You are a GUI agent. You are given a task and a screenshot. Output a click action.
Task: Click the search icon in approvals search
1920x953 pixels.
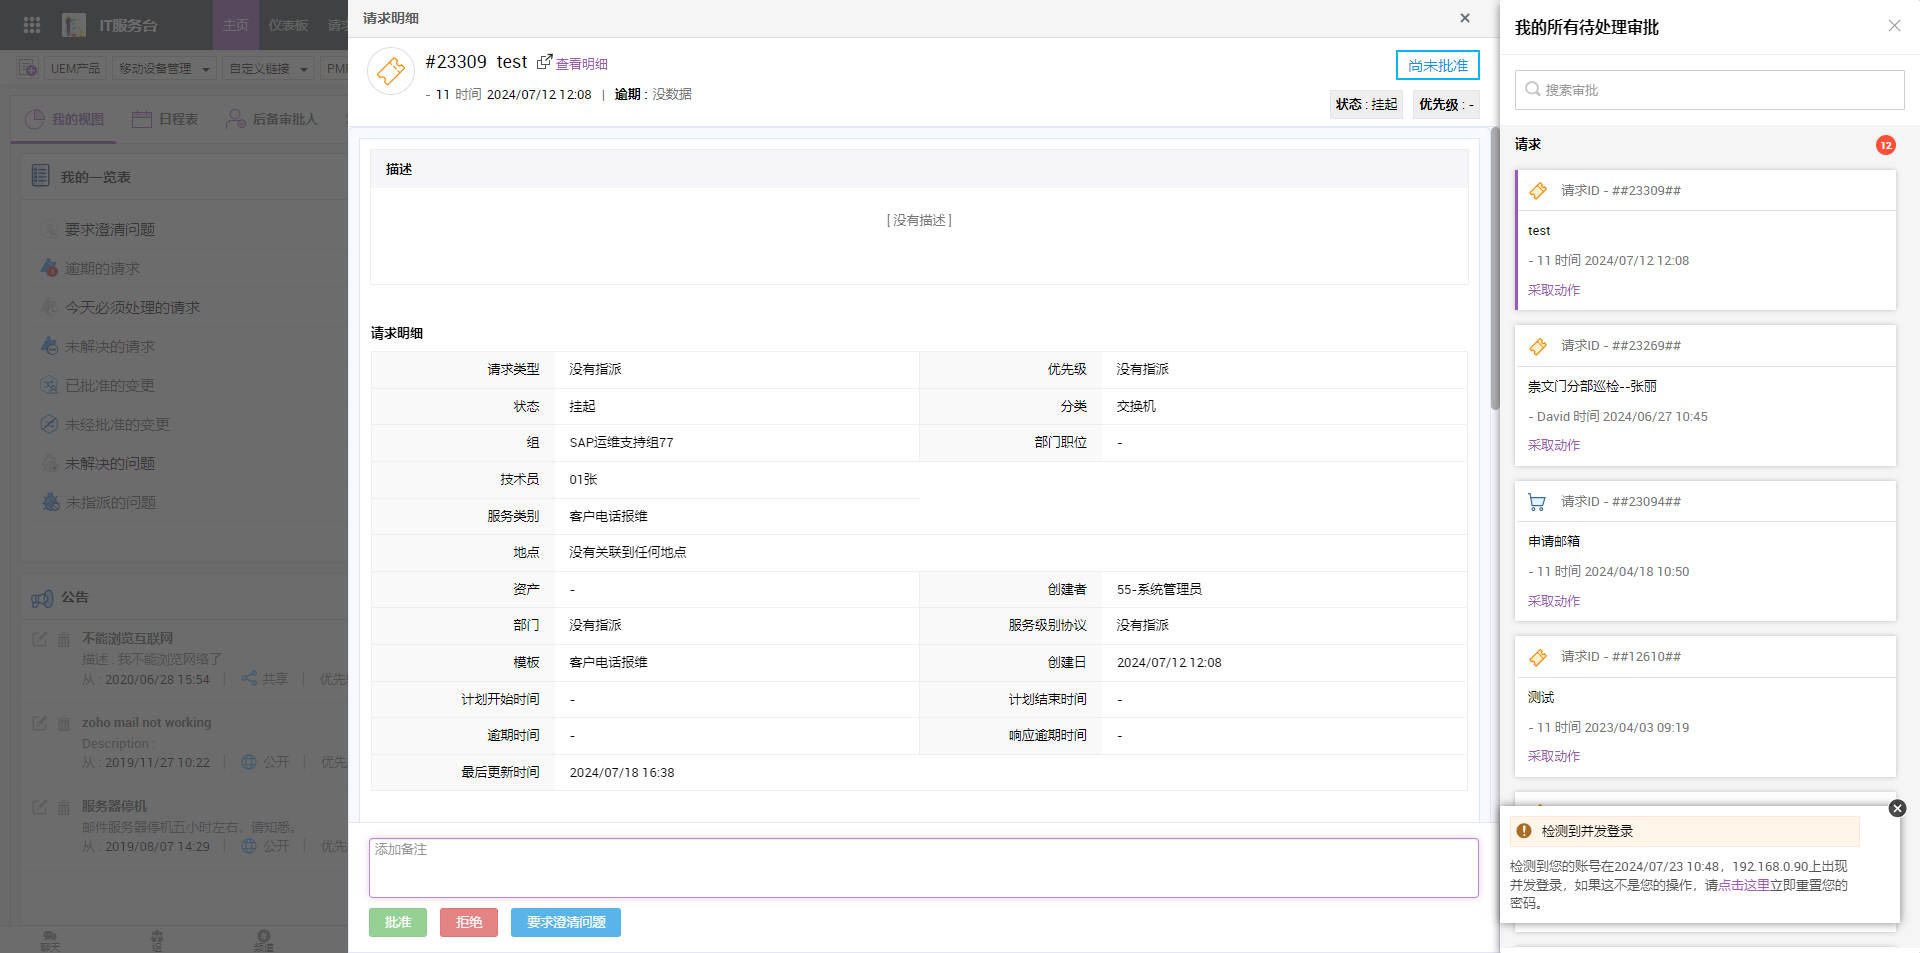1532,90
